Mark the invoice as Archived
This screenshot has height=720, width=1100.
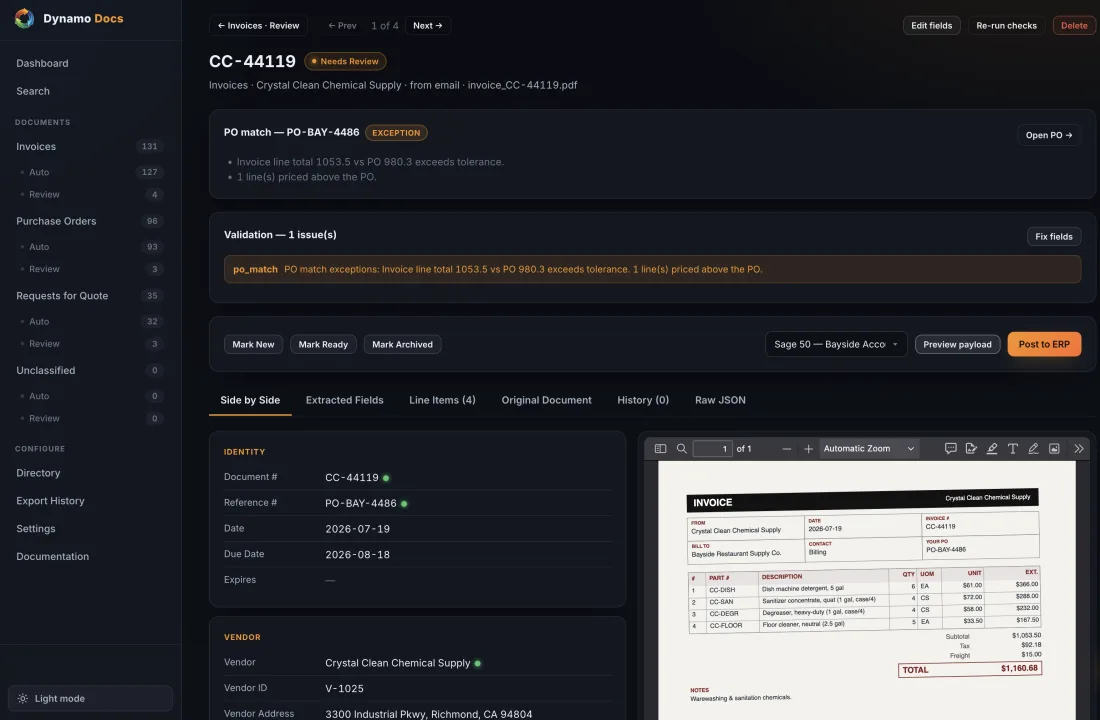pos(402,344)
